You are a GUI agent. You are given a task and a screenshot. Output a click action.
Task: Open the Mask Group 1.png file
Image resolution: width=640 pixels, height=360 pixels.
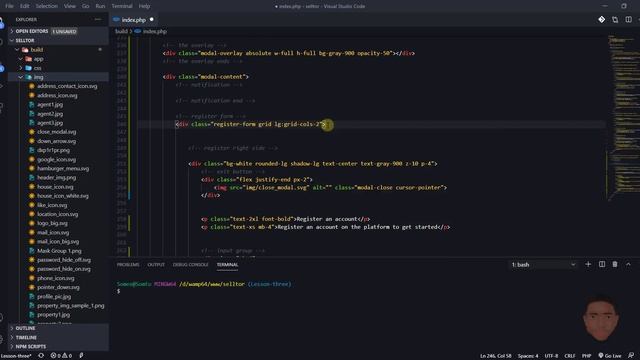pyautogui.click(x=59, y=251)
